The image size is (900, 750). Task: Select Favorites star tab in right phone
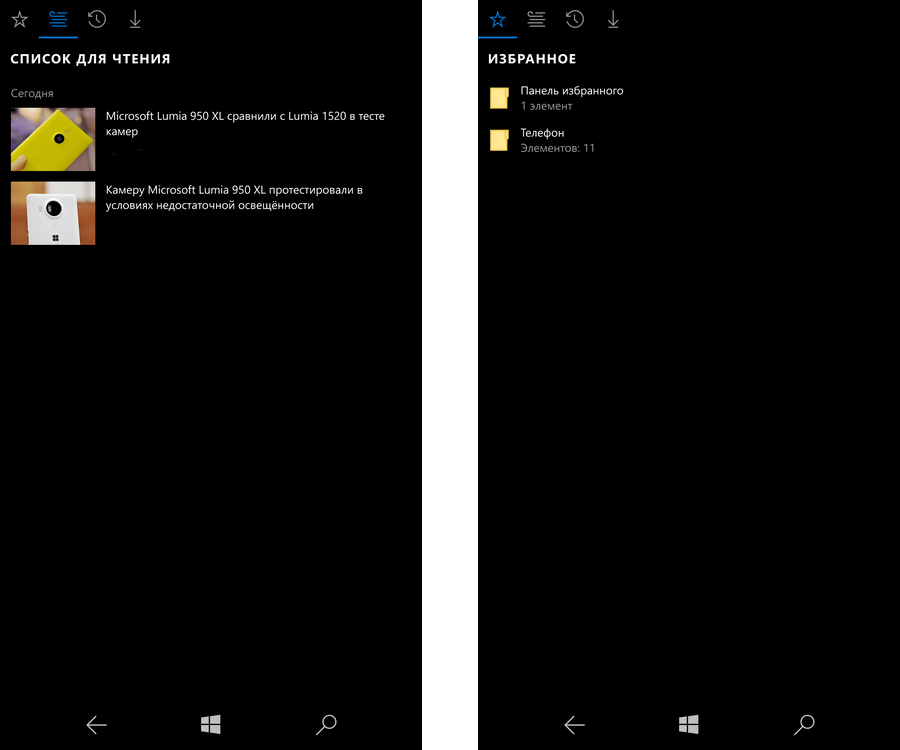pyautogui.click(x=498, y=20)
